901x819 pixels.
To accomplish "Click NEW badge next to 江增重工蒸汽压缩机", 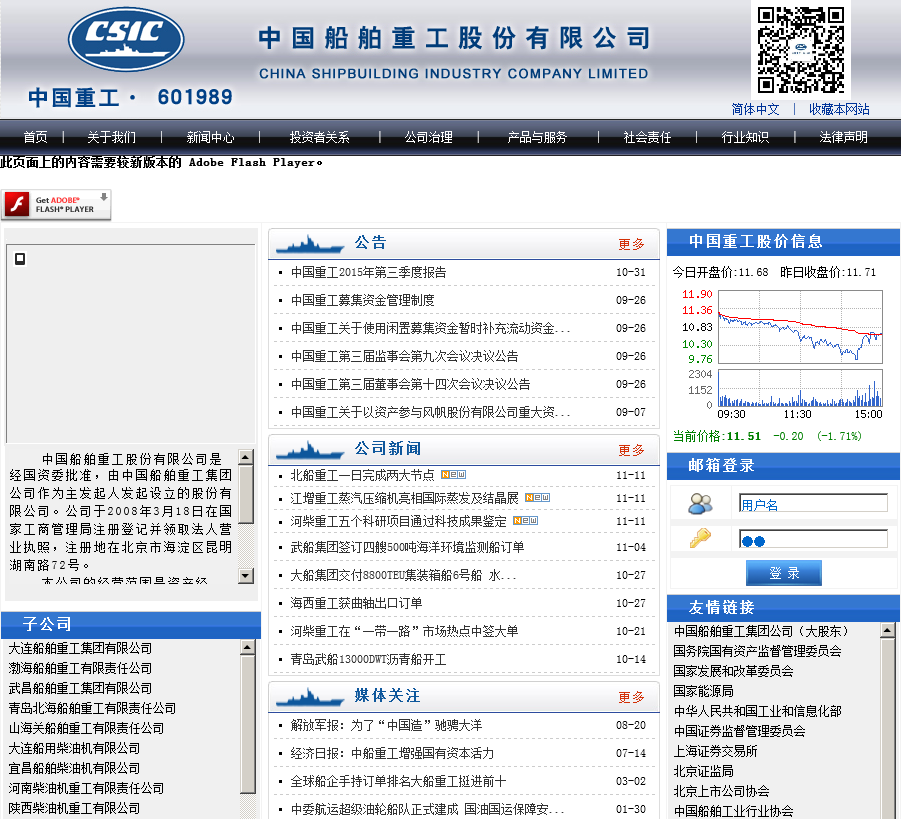I will click(x=537, y=498).
